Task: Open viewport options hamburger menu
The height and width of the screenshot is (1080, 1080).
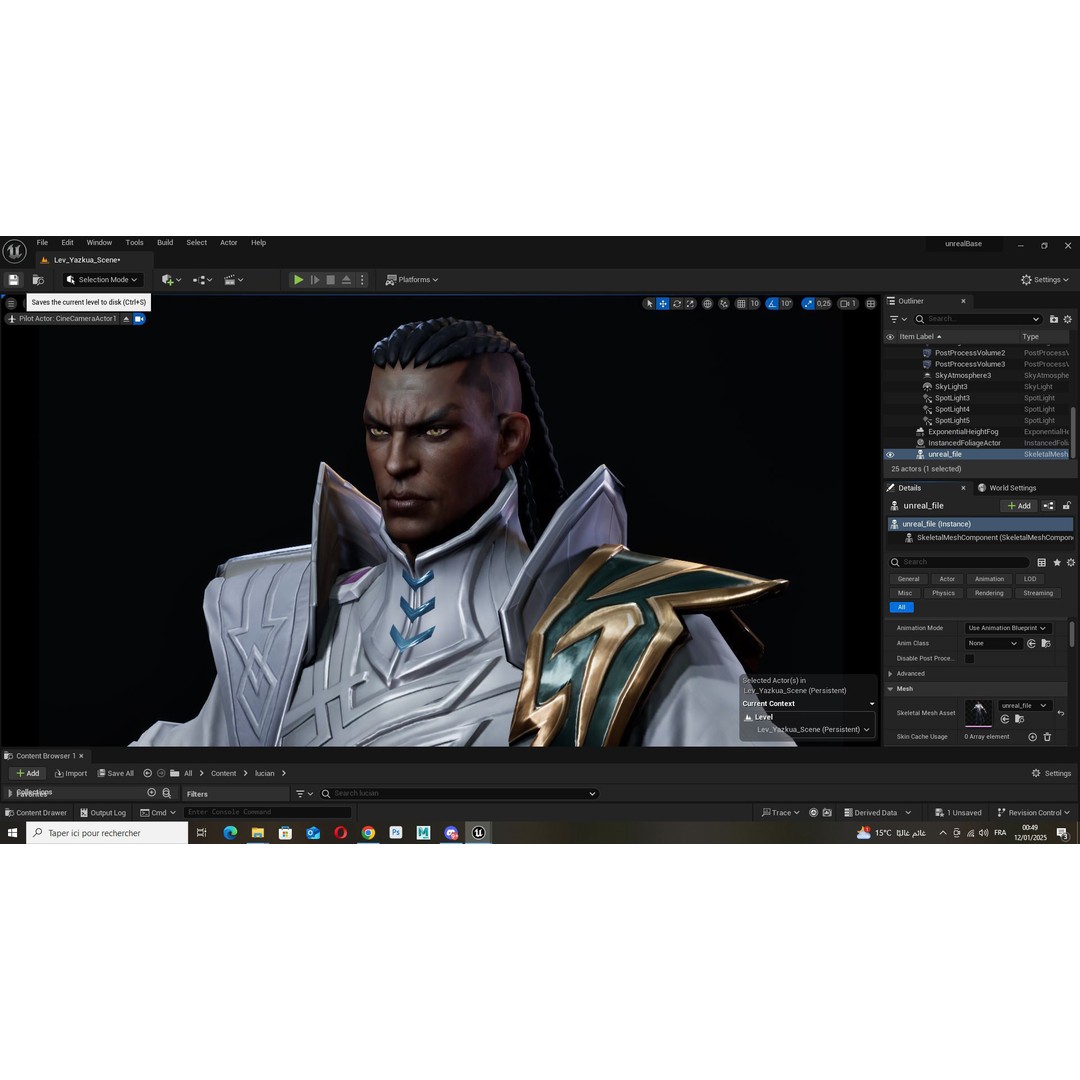Action: pos(11,303)
